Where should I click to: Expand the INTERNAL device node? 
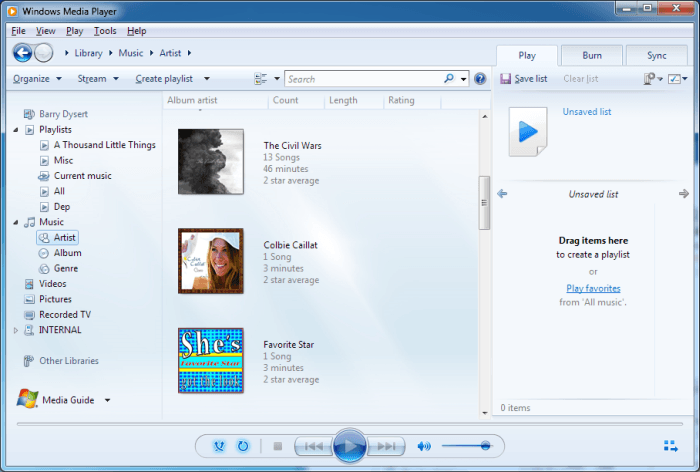coord(16,330)
